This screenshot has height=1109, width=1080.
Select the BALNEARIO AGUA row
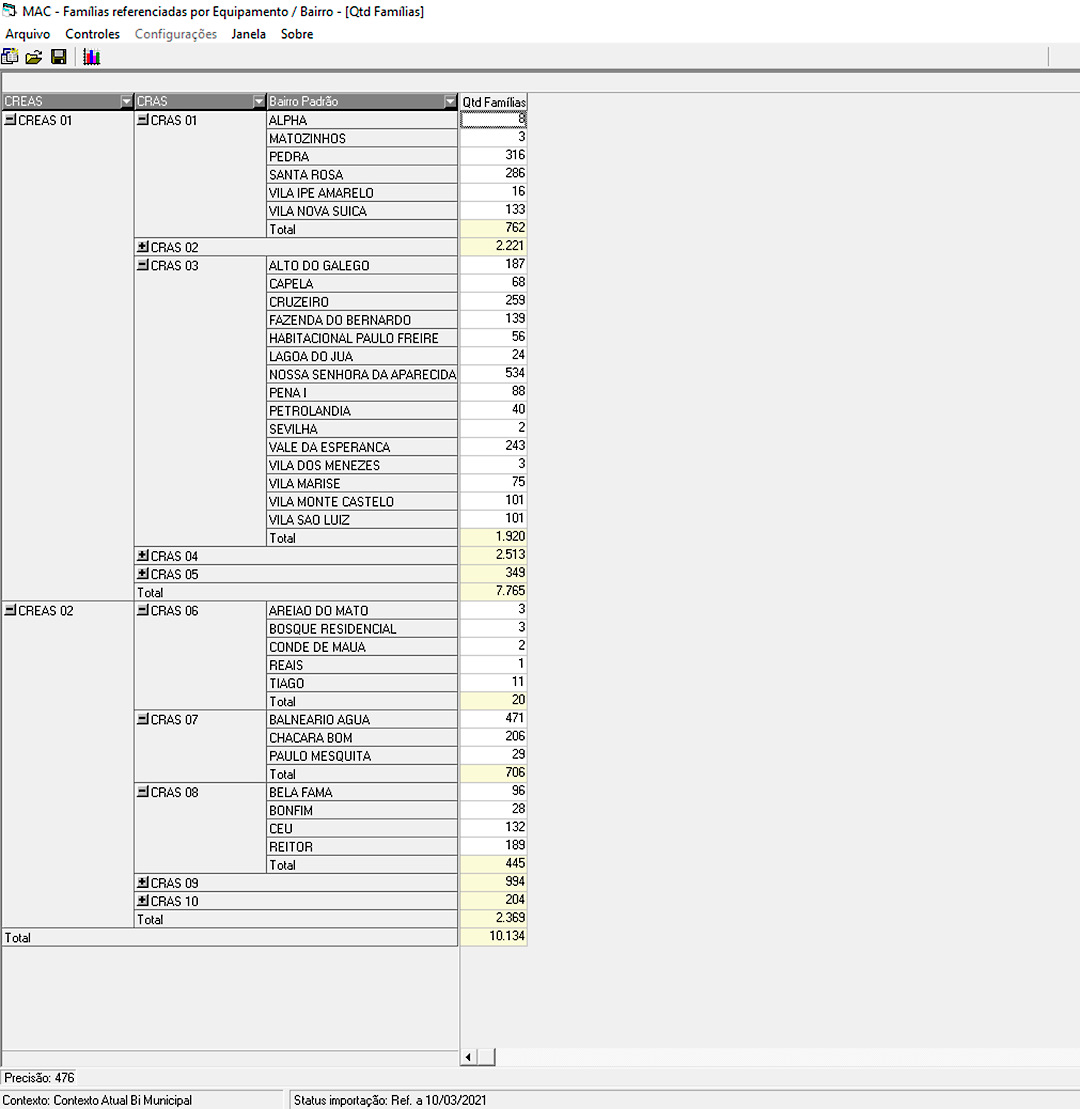[362, 719]
